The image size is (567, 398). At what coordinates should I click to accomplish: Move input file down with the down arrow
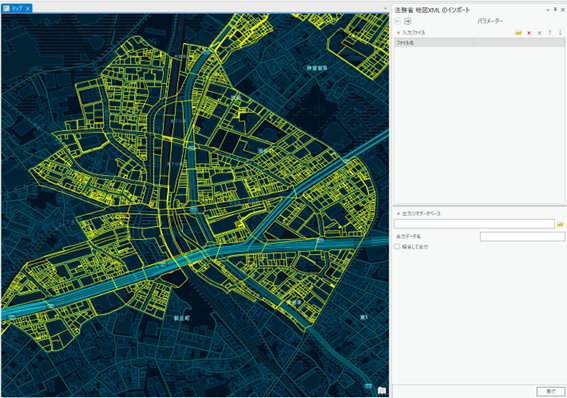coord(560,33)
